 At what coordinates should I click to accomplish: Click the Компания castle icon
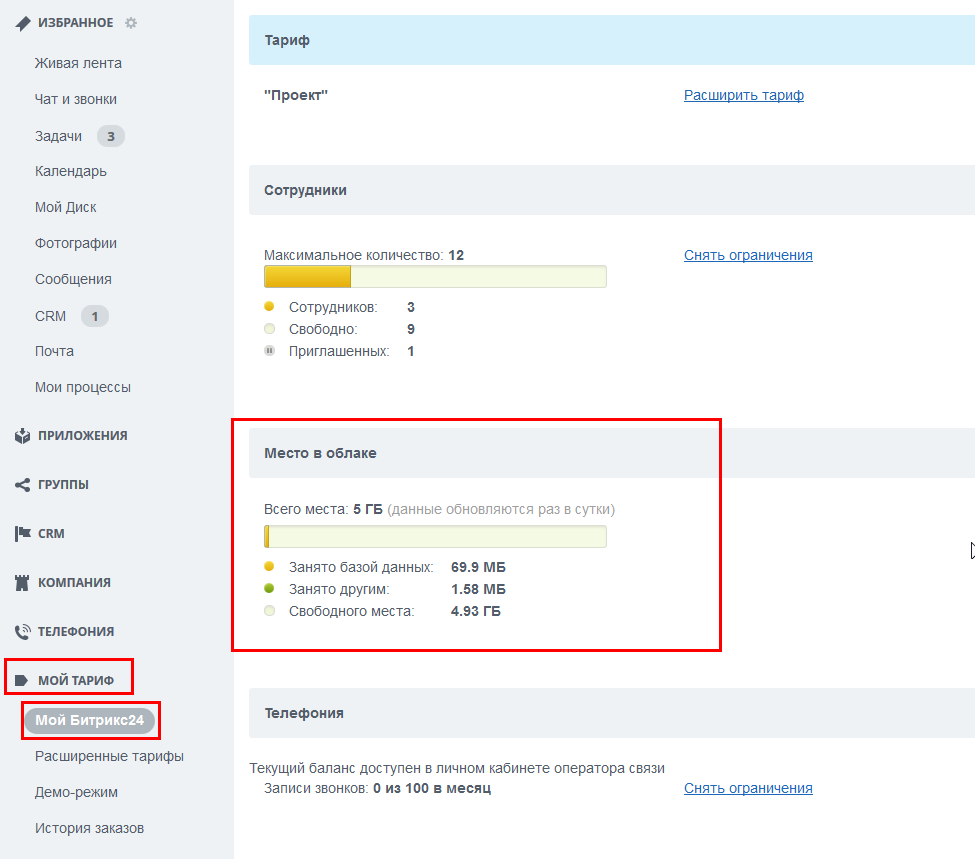pos(22,582)
